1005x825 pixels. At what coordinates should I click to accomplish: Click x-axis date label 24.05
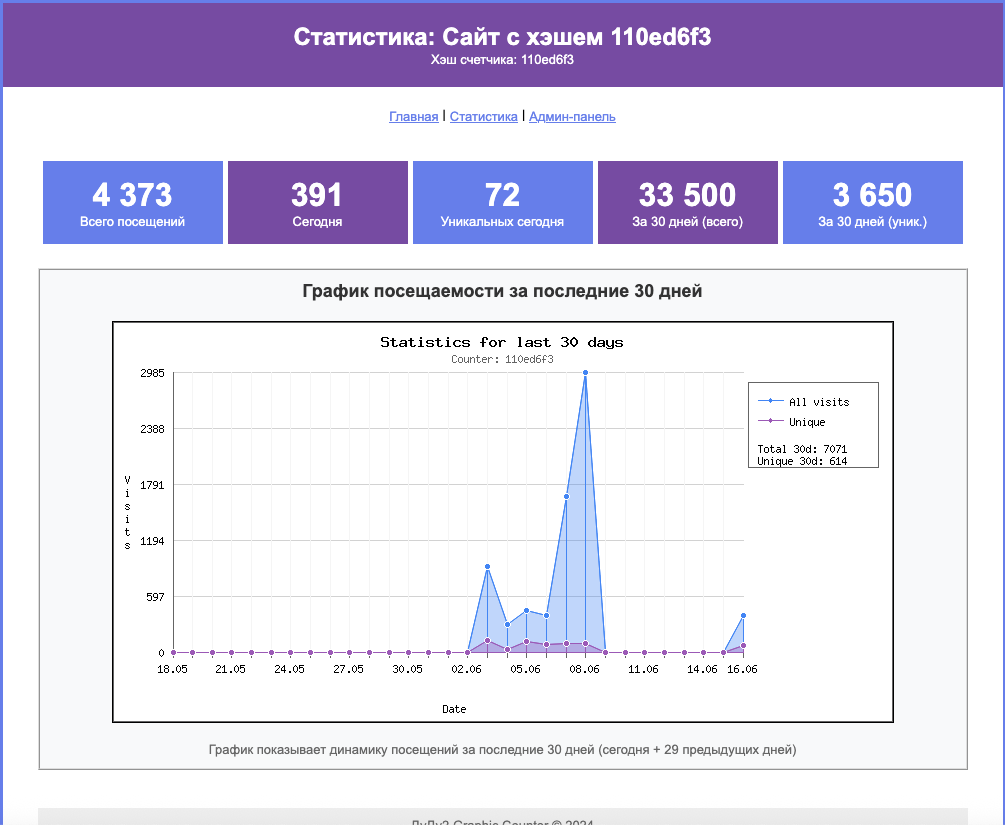(x=290, y=669)
